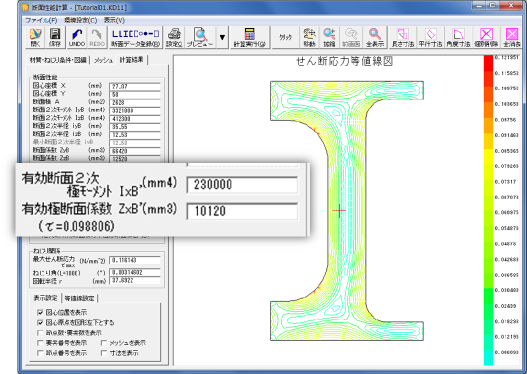Click the 開く (Open) toolbar icon
Viewport: 527px width, 374px height.
pos(35,37)
